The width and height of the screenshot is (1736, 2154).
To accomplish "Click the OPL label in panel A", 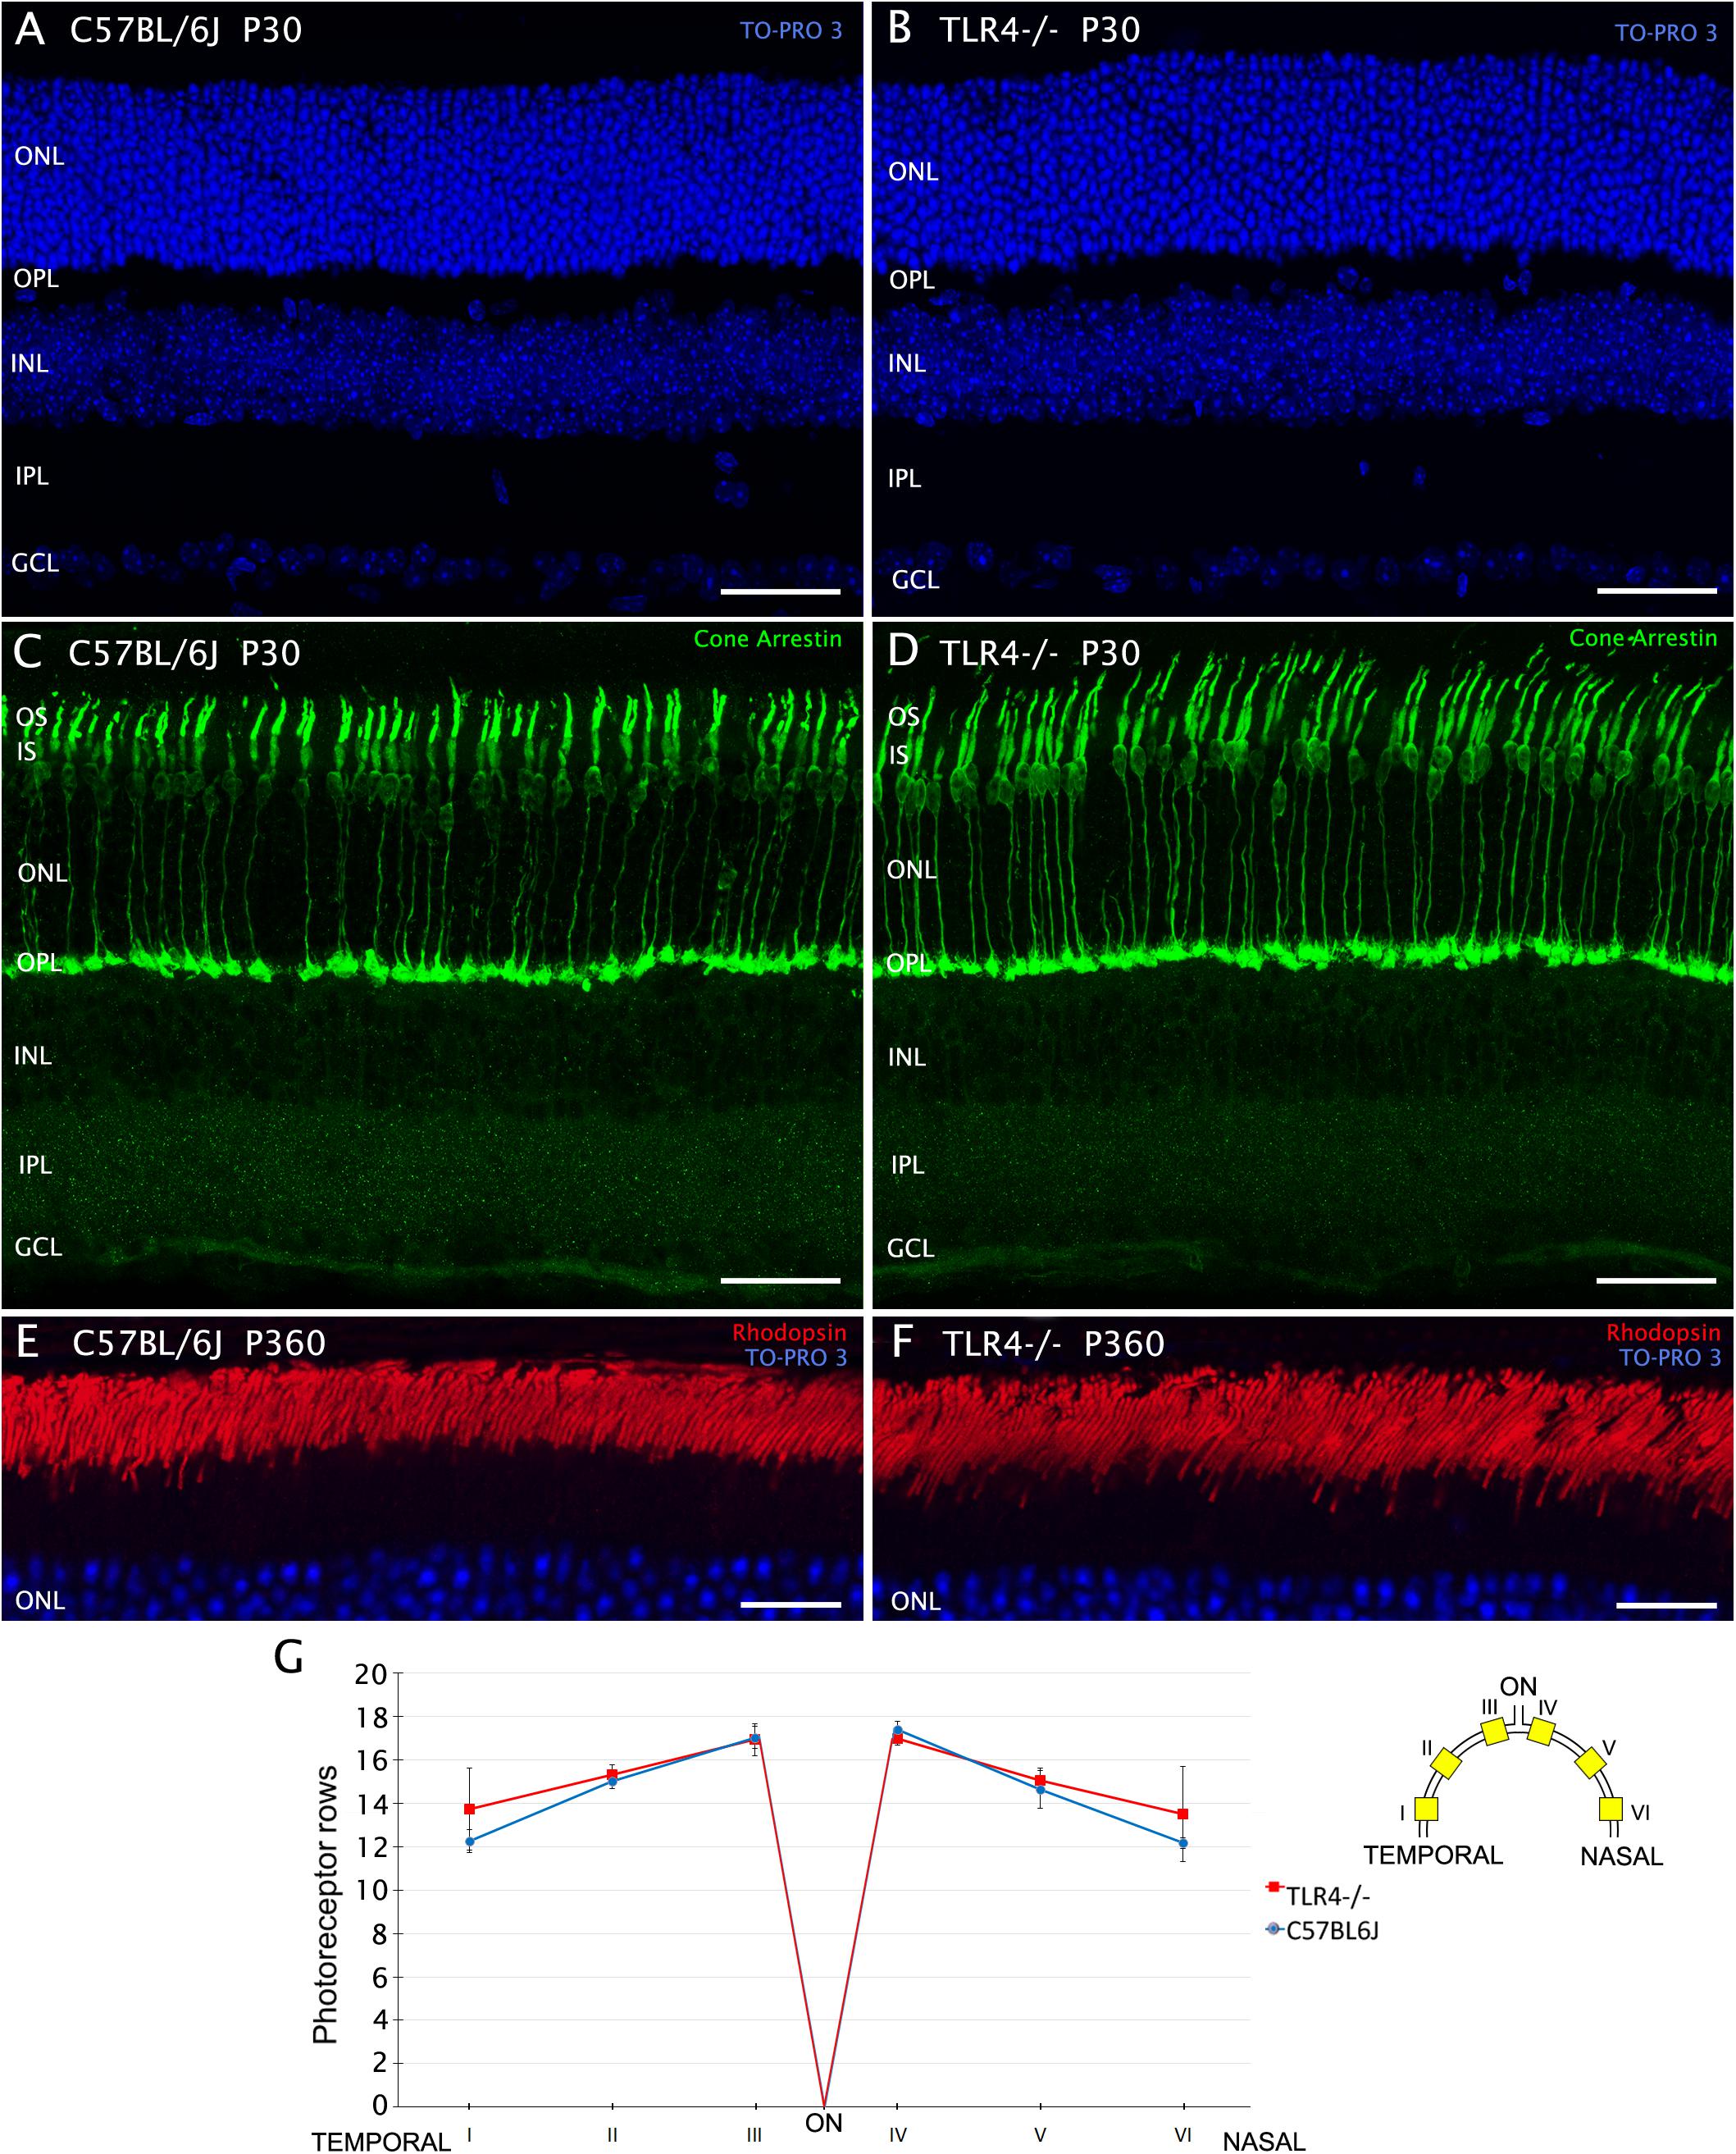I will point(36,278).
